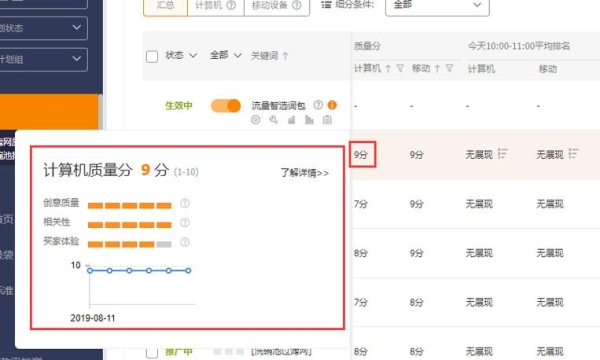Viewport: 600px width, 360px height.
Task: Sort by 关键词 column arrow
Action: (285, 56)
